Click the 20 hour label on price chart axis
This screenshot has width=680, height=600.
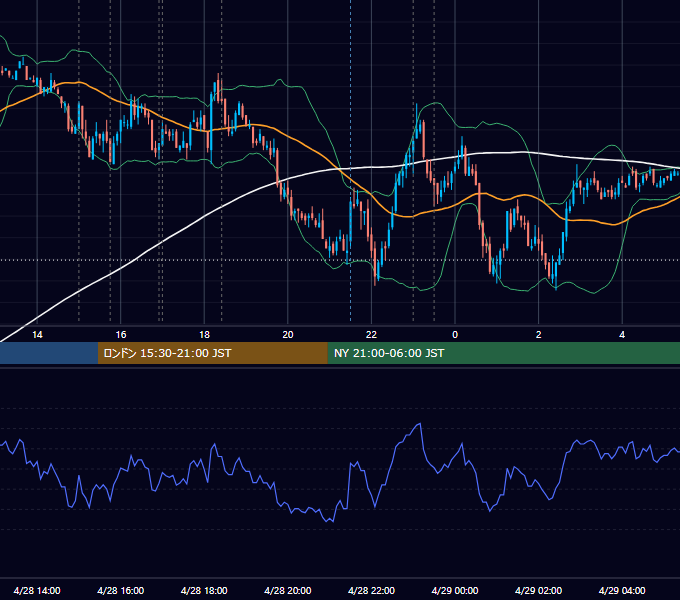288,334
